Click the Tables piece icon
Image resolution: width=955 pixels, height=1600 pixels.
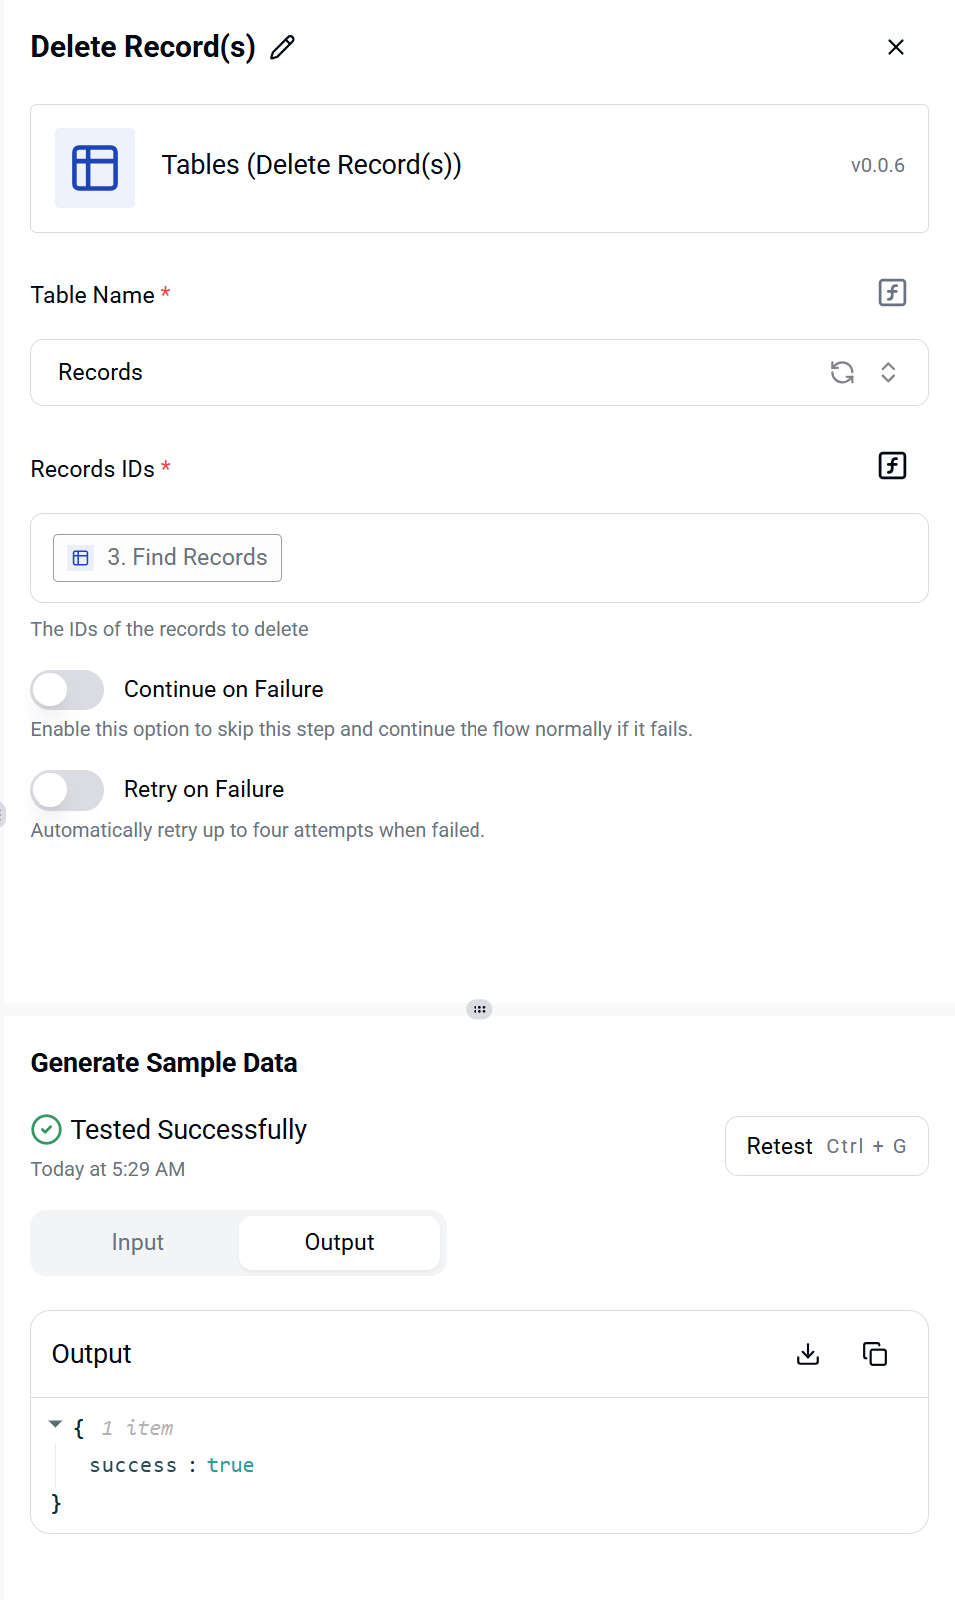95,168
